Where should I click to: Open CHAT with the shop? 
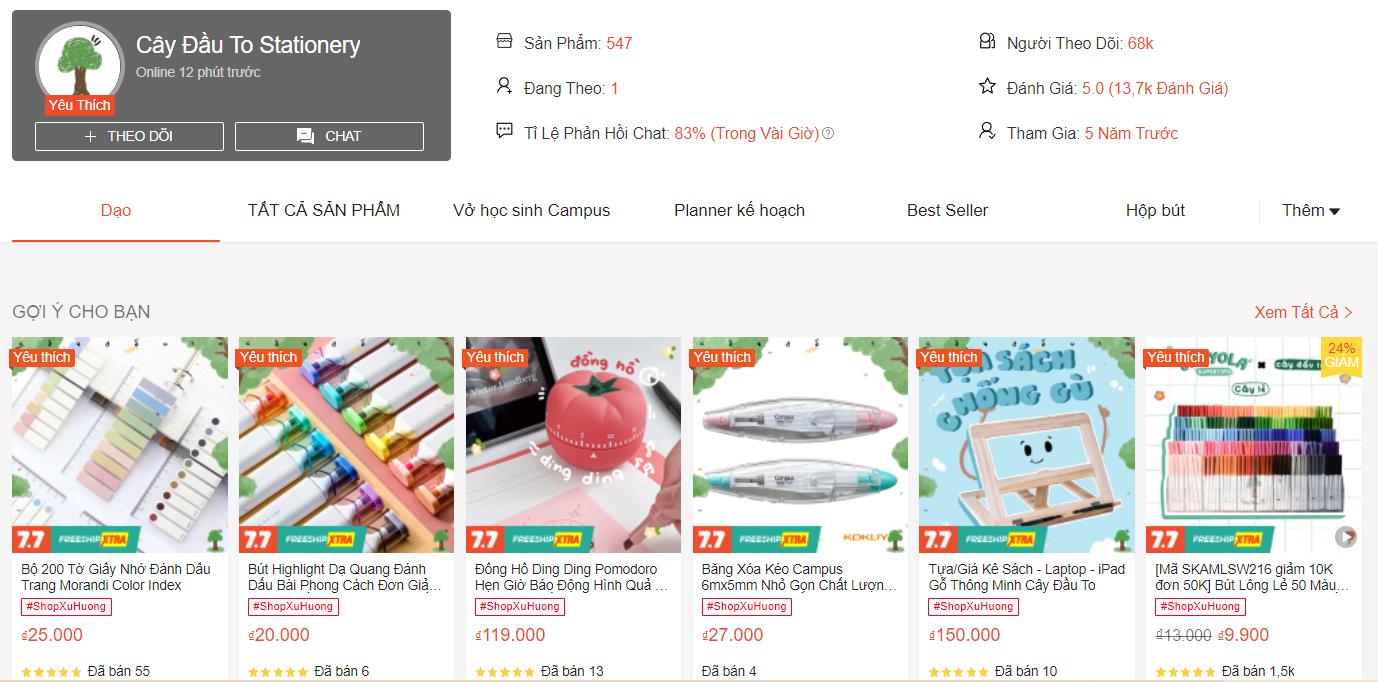tap(329, 136)
